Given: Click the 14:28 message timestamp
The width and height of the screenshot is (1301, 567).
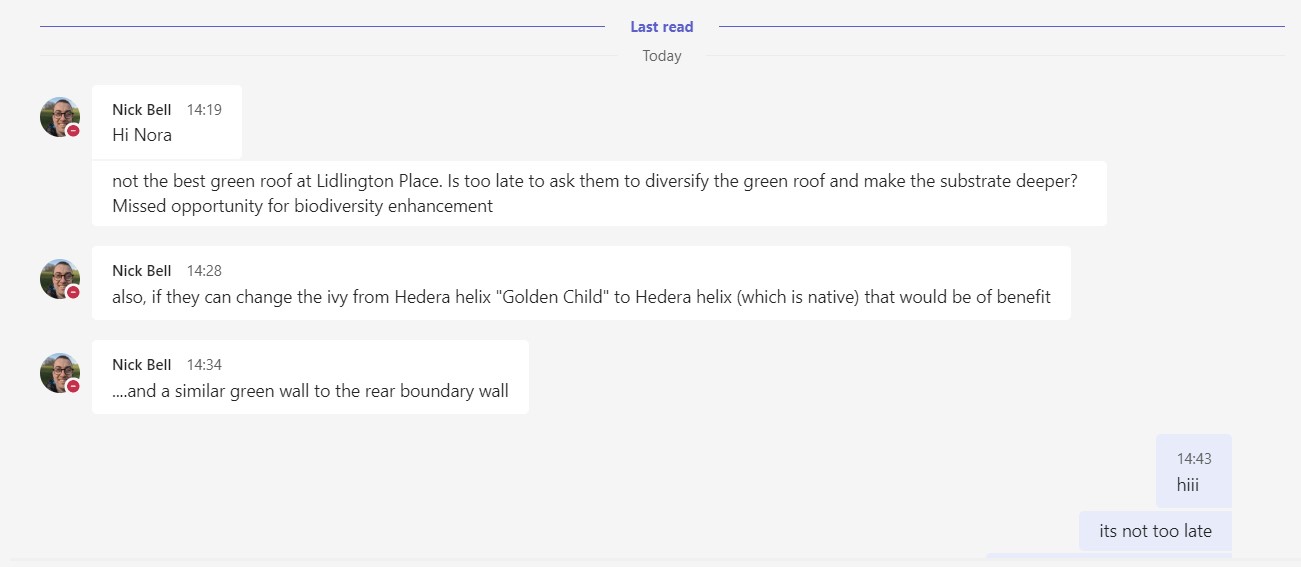Looking at the screenshot, I should 204,271.
